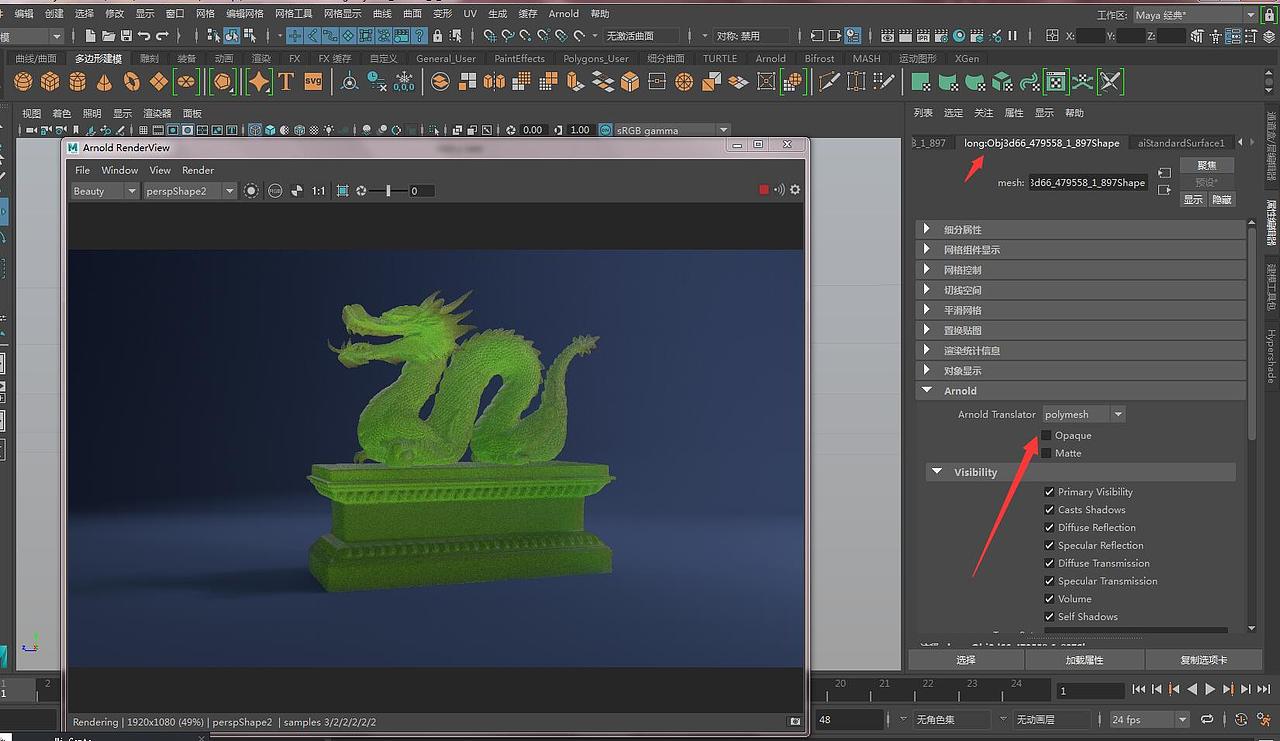The width and height of the screenshot is (1280, 741).
Task: Create a polygon cube from the shelf
Action: (x=50, y=81)
